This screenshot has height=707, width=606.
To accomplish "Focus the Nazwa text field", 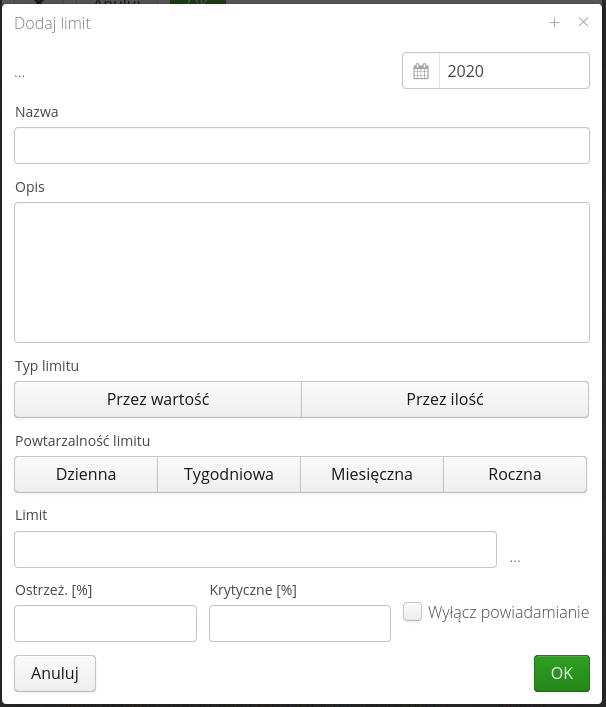I will coord(302,145).
